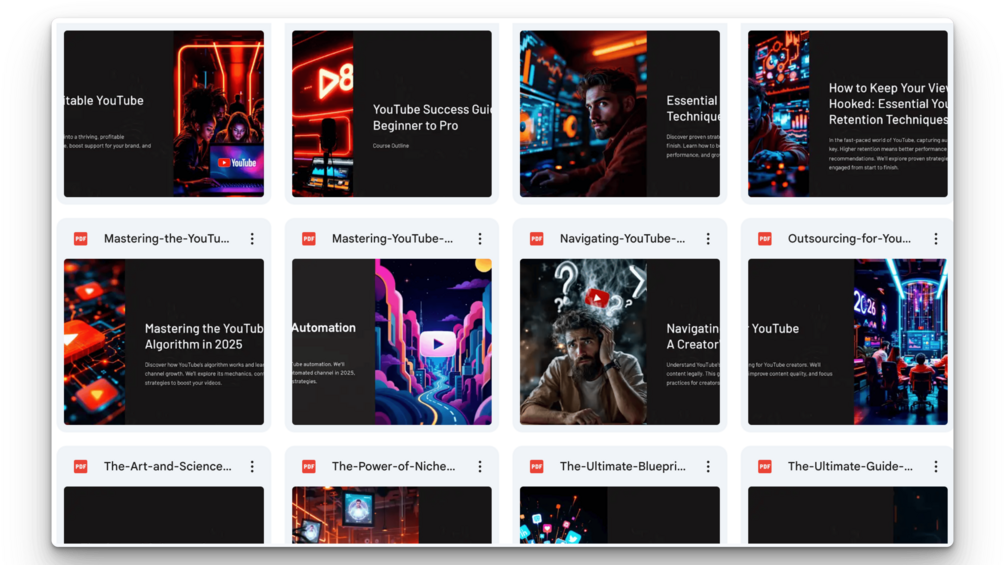Open the Navigating confused creator preview
This screenshot has width=1005, height=565.
pos(620,341)
